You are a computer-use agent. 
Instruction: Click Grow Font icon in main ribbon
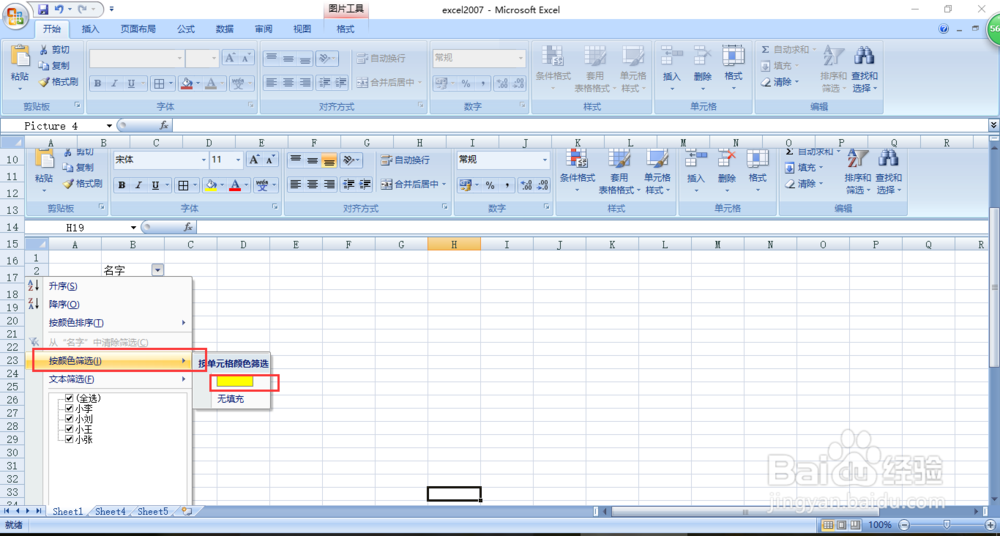point(230,58)
